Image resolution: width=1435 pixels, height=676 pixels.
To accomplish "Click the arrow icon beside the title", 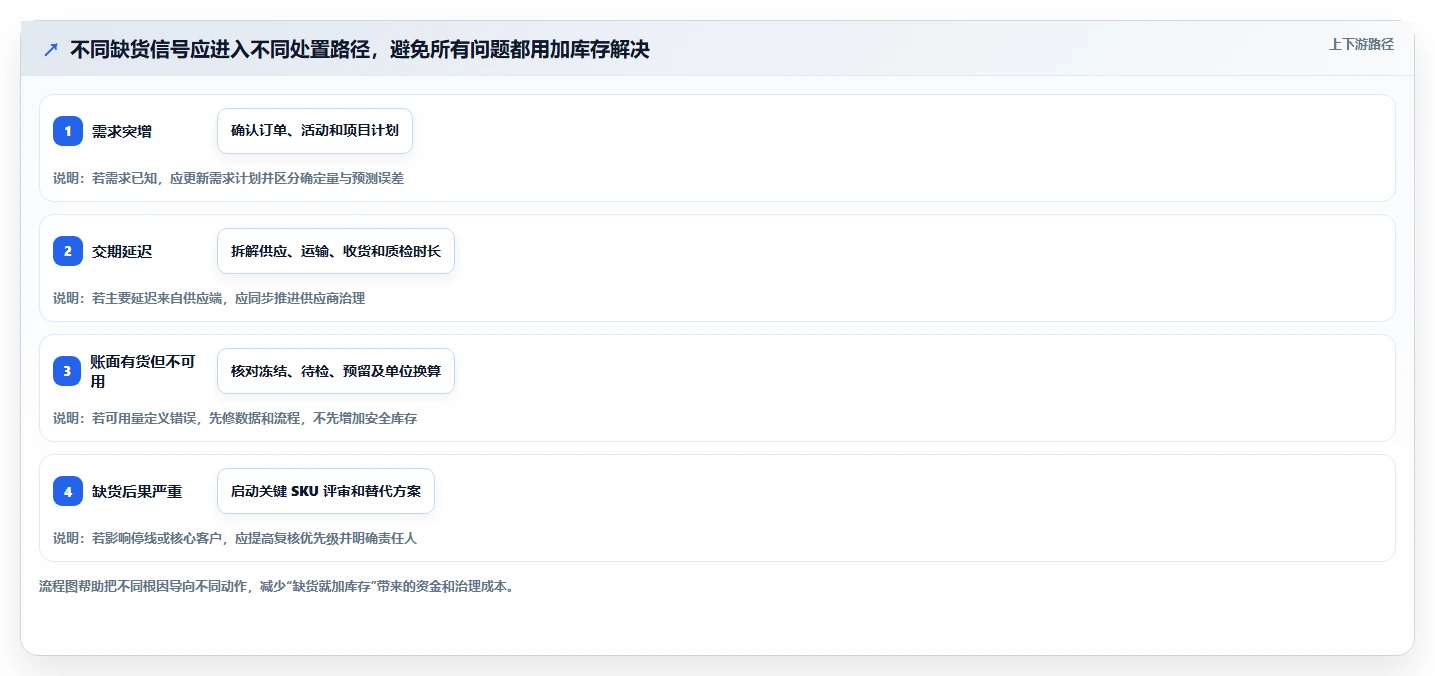I will [51, 50].
